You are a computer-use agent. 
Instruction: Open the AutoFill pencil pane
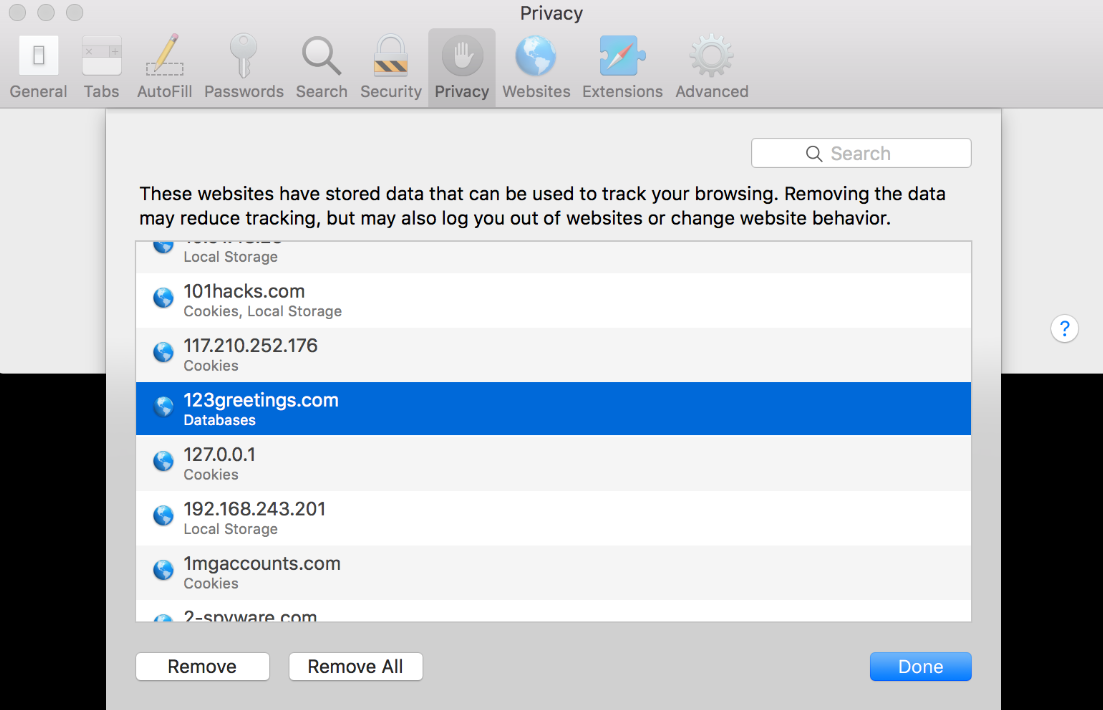coord(164,68)
